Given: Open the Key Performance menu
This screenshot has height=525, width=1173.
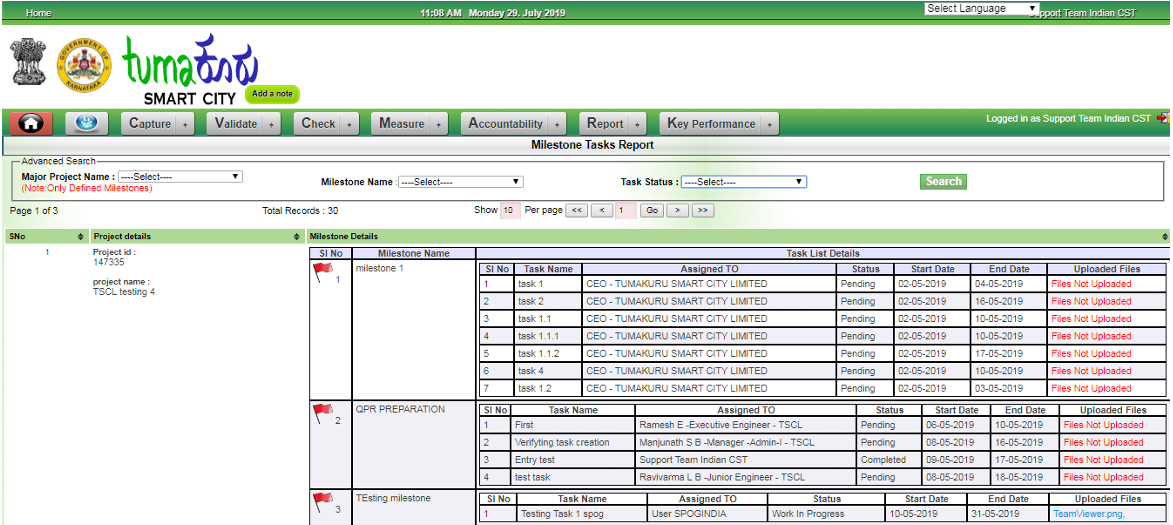Looking at the screenshot, I should [x=718, y=124].
